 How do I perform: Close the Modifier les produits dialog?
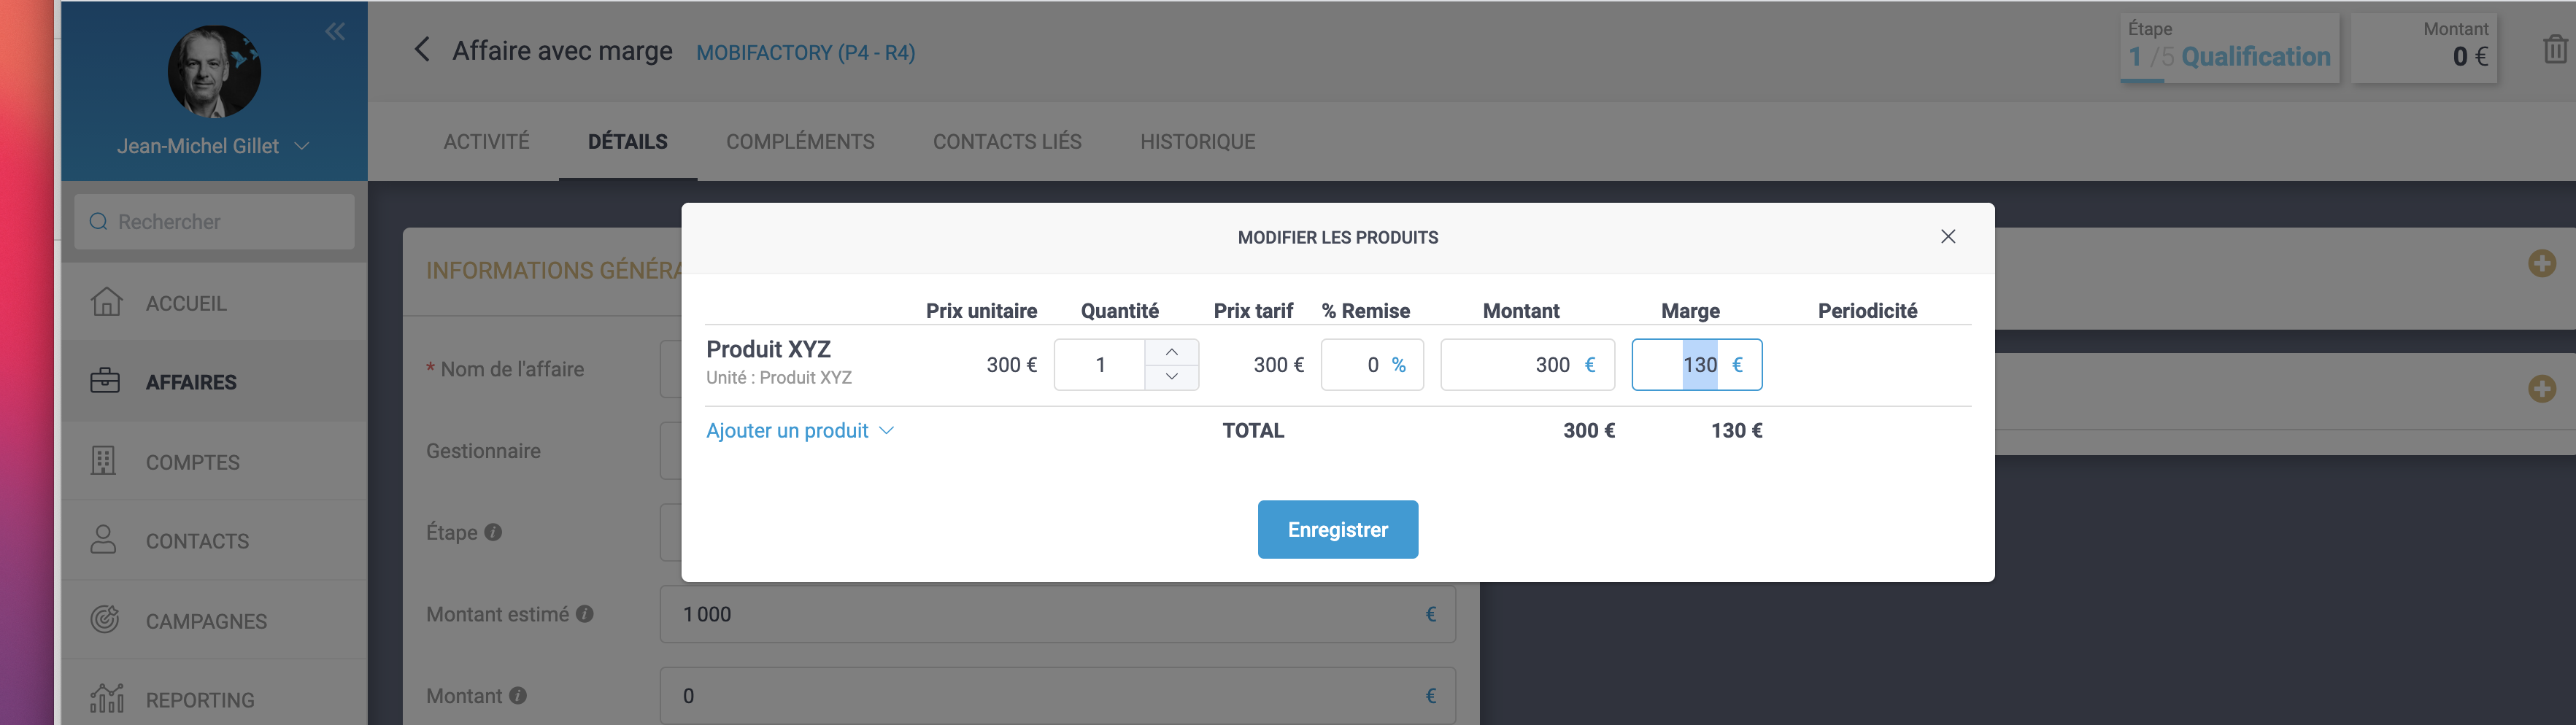pos(1947,237)
